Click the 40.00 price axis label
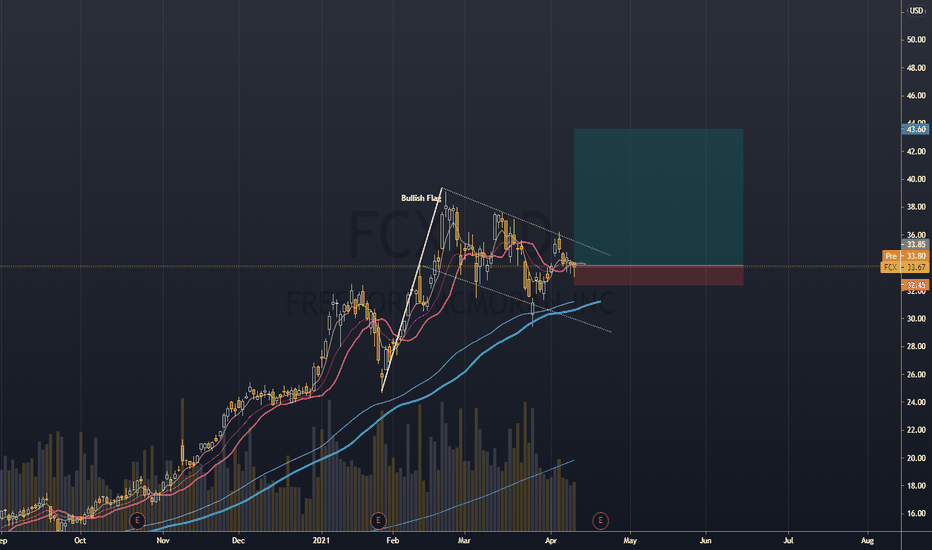Image resolution: width=932 pixels, height=550 pixels. pos(916,179)
